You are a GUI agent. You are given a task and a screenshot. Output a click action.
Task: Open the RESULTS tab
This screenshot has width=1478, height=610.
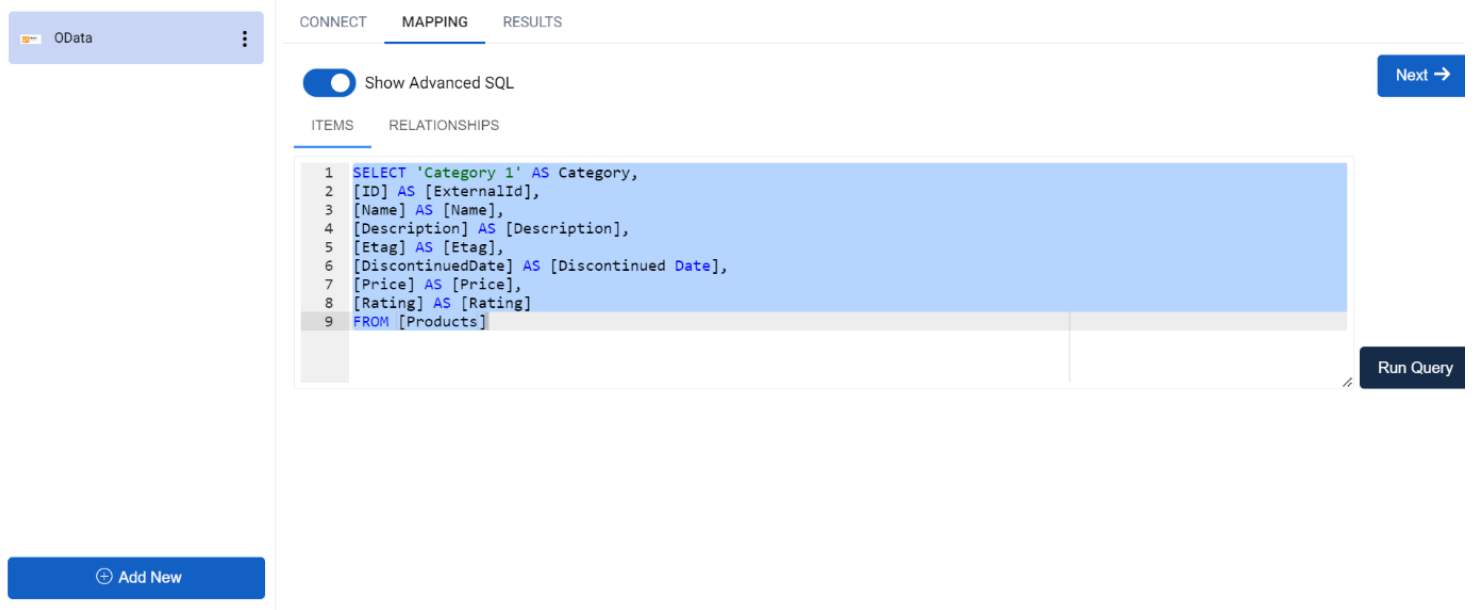click(532, 21)
